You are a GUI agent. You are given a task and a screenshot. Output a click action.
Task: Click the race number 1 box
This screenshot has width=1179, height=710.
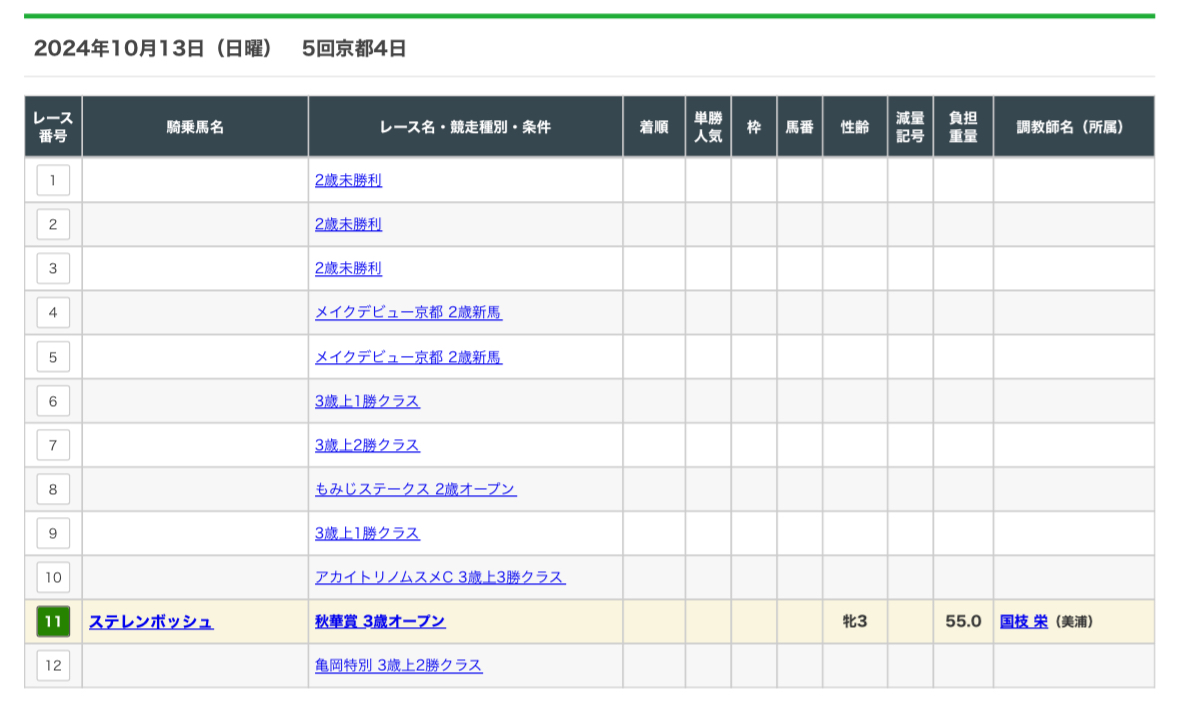[53, 180]
